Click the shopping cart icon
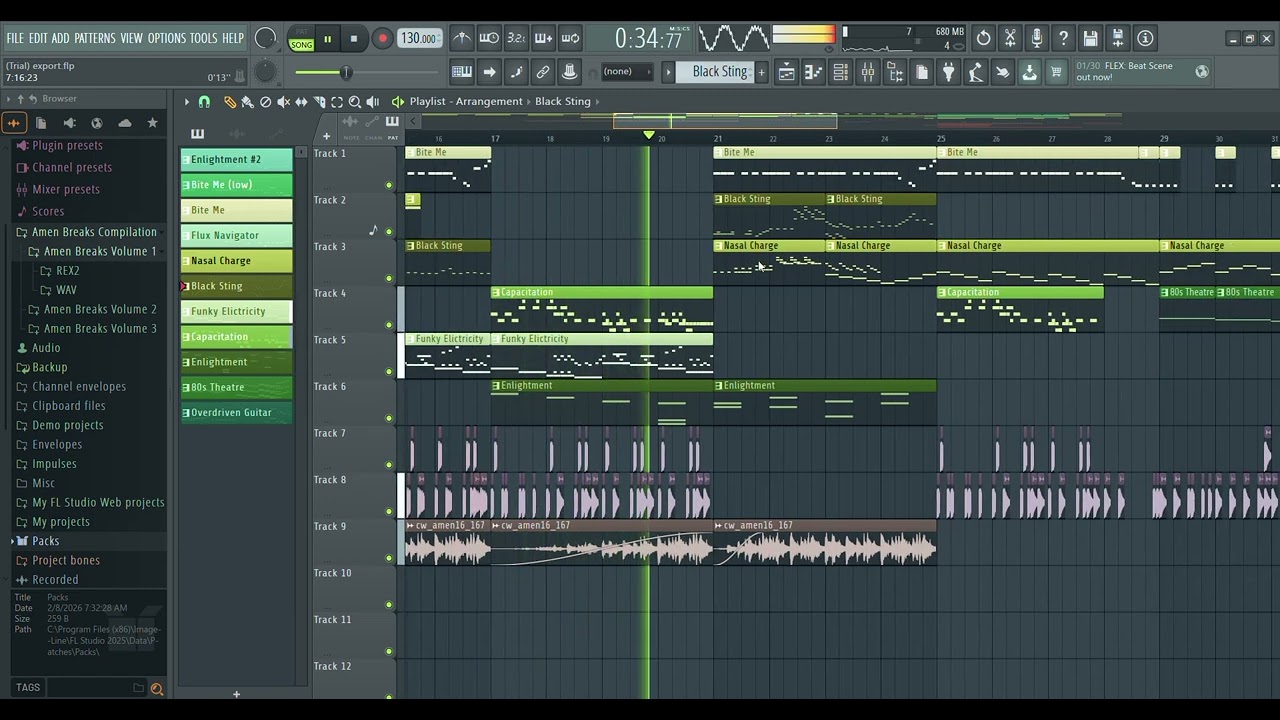This screenshot has height=720, width=1280. (1056, 72)
